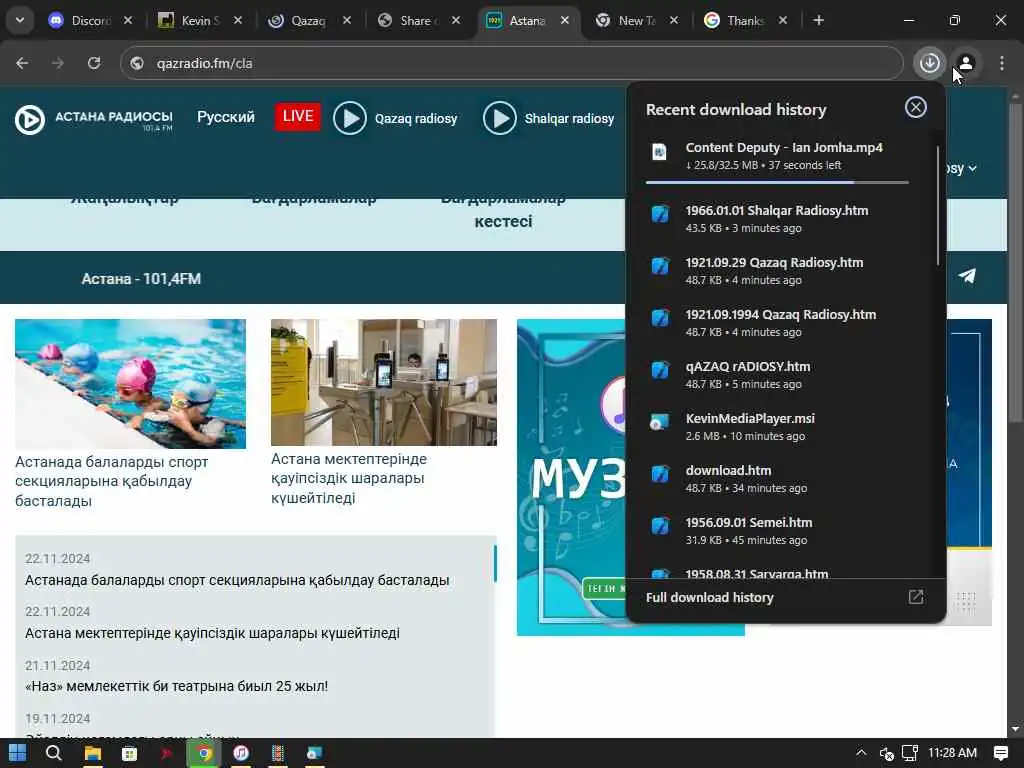
Task: Click Chrome icon in taskbar
Action: pos(204,753)
